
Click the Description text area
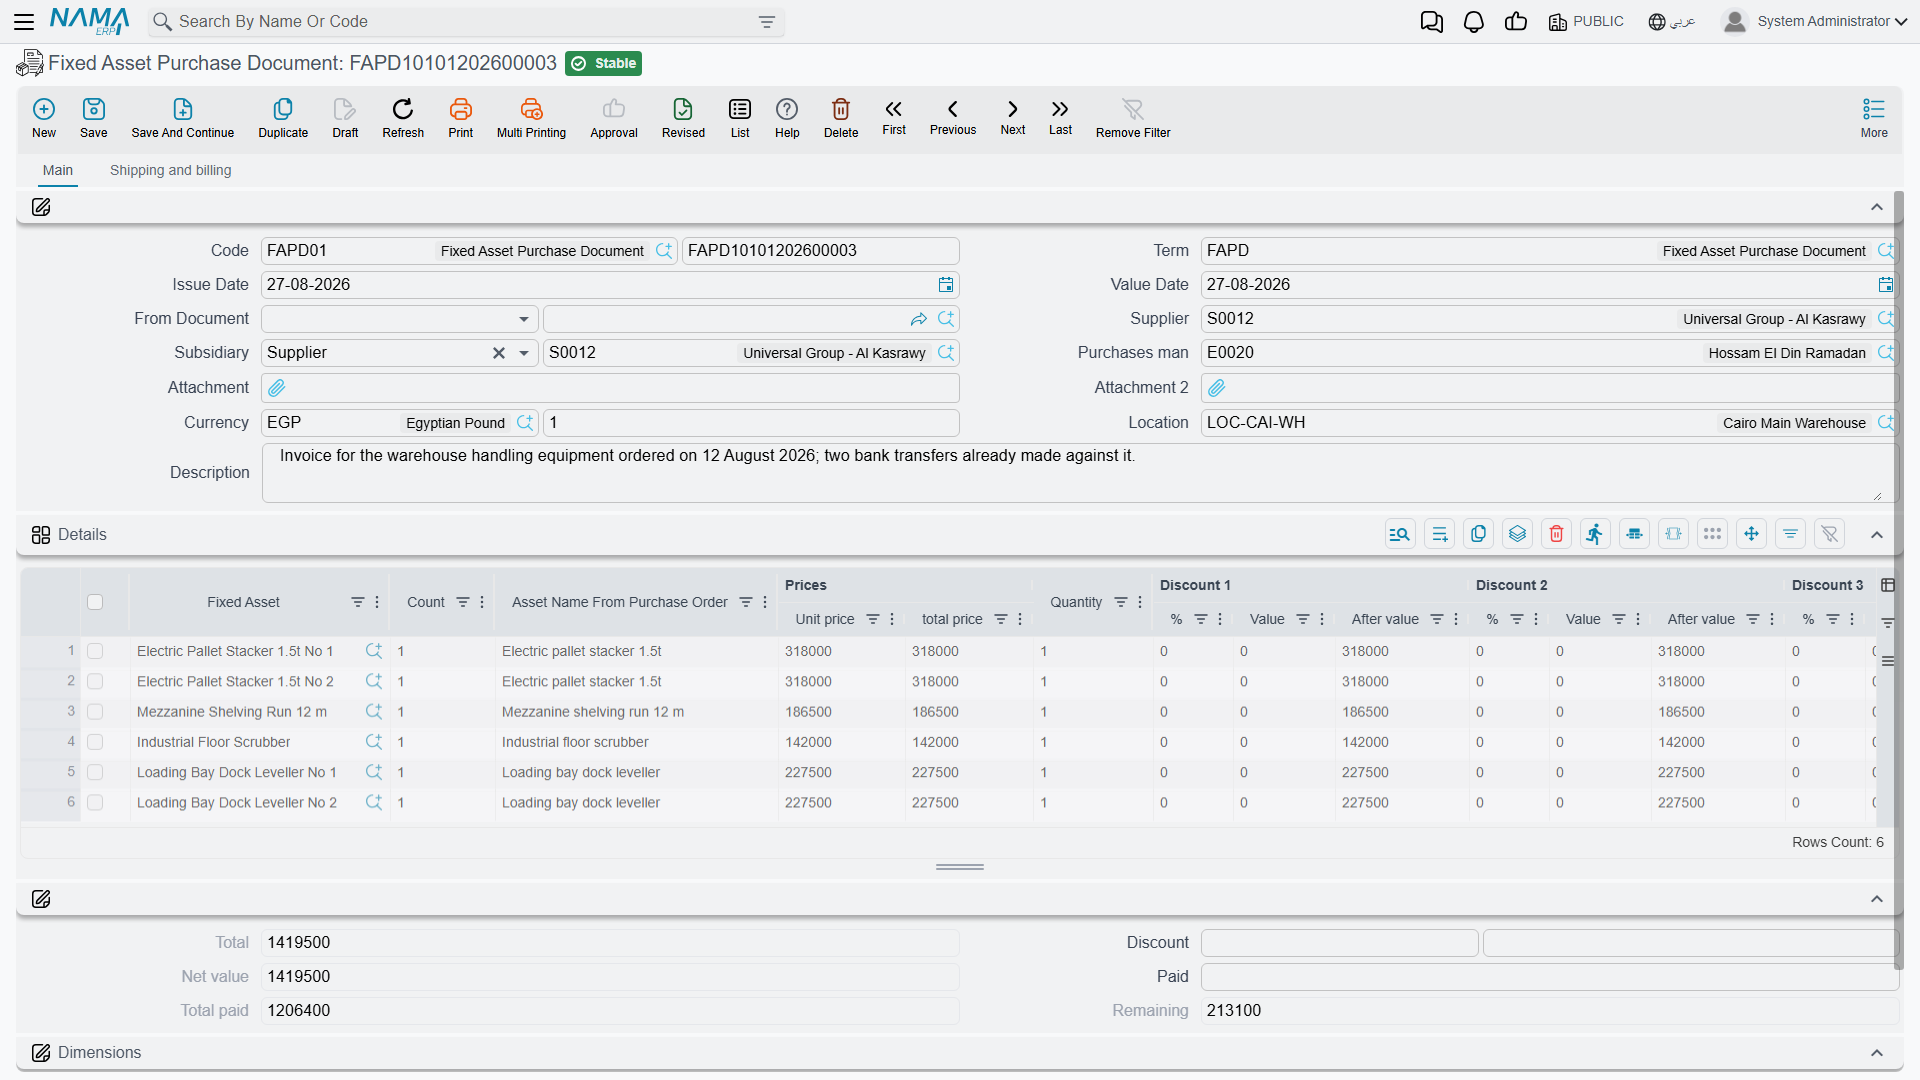tap(1078, 473)
